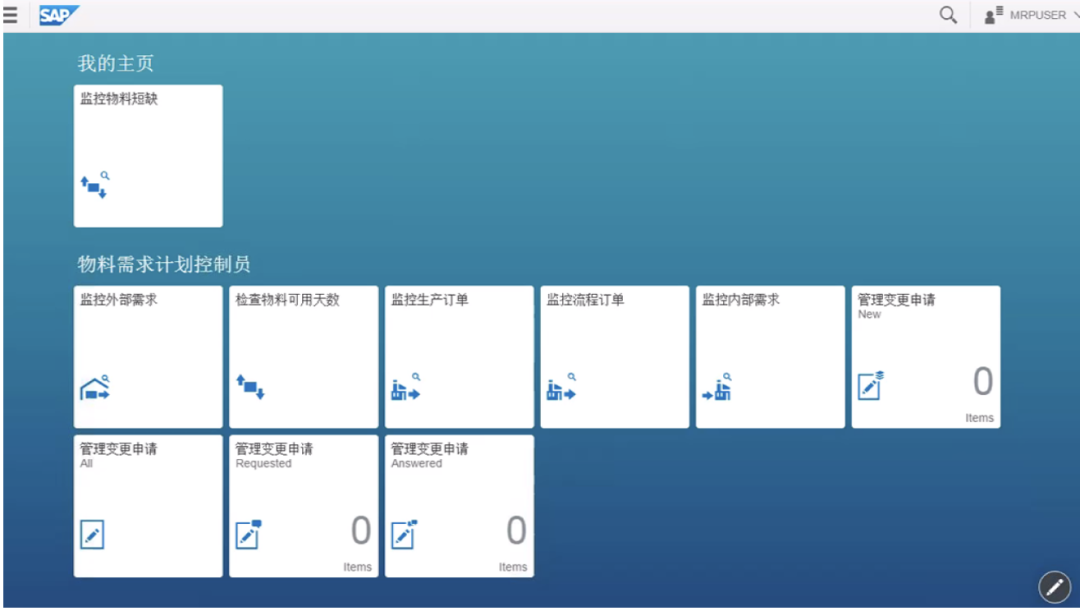1080x611 pixels.
Task: Click the icon on 监控内部需求 tile
Action: (x=717, y=388)
